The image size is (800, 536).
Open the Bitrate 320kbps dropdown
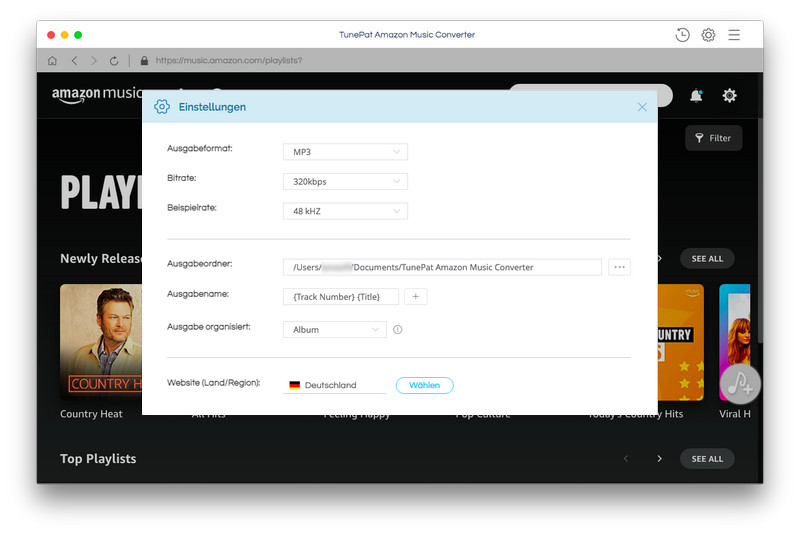click(x=345, y=181)
